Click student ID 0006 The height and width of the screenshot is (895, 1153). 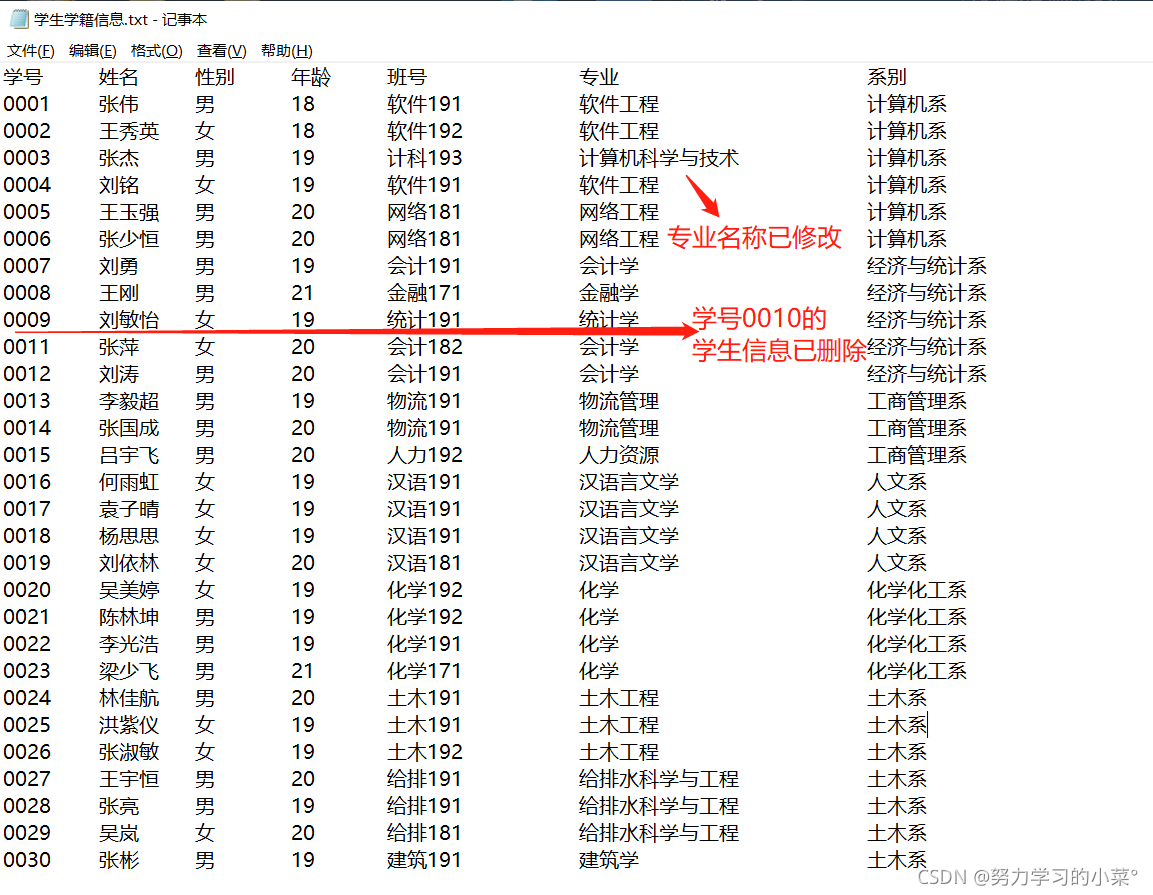[27, 239]
